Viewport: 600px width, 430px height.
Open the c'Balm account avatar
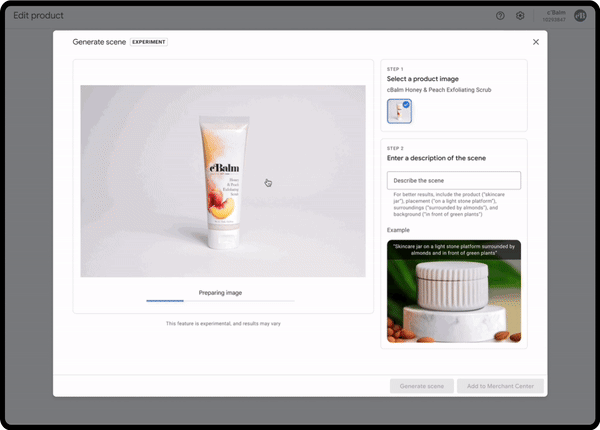click(x=580, y=16)
